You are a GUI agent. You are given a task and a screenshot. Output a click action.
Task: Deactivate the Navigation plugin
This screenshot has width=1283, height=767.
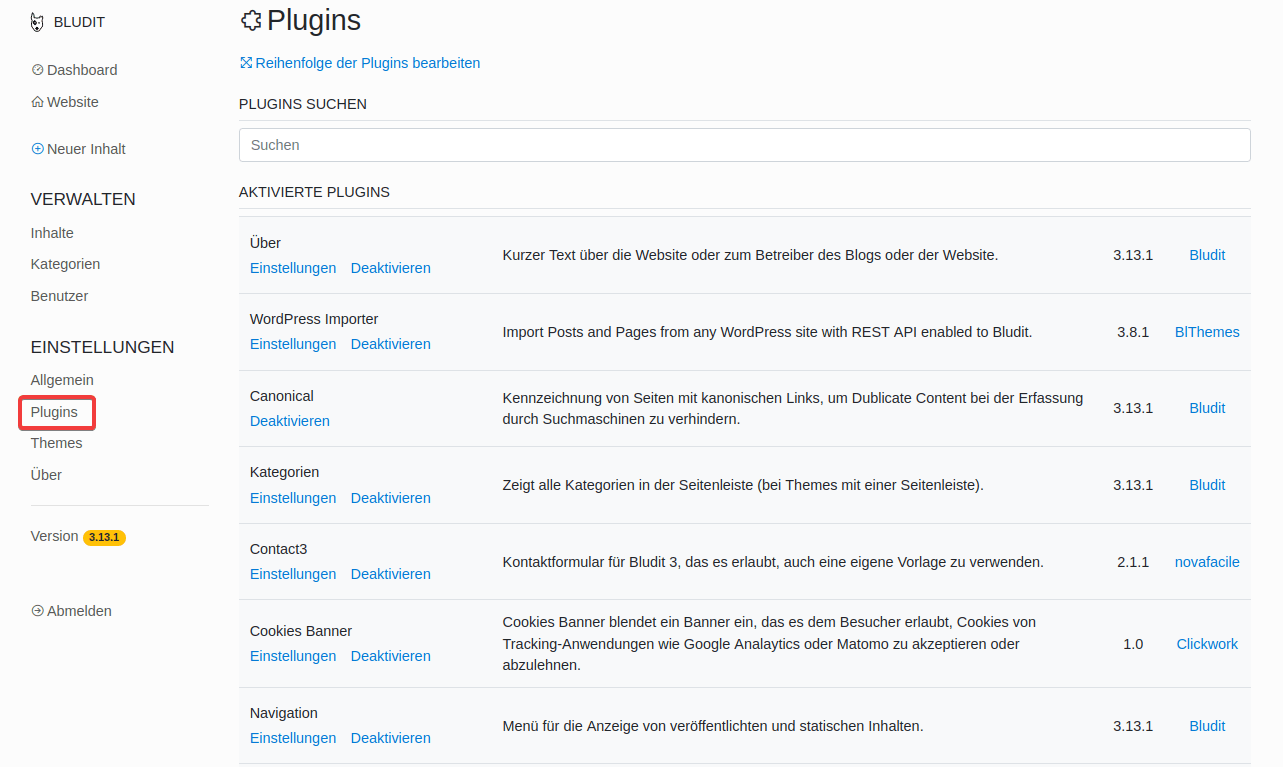390,738
